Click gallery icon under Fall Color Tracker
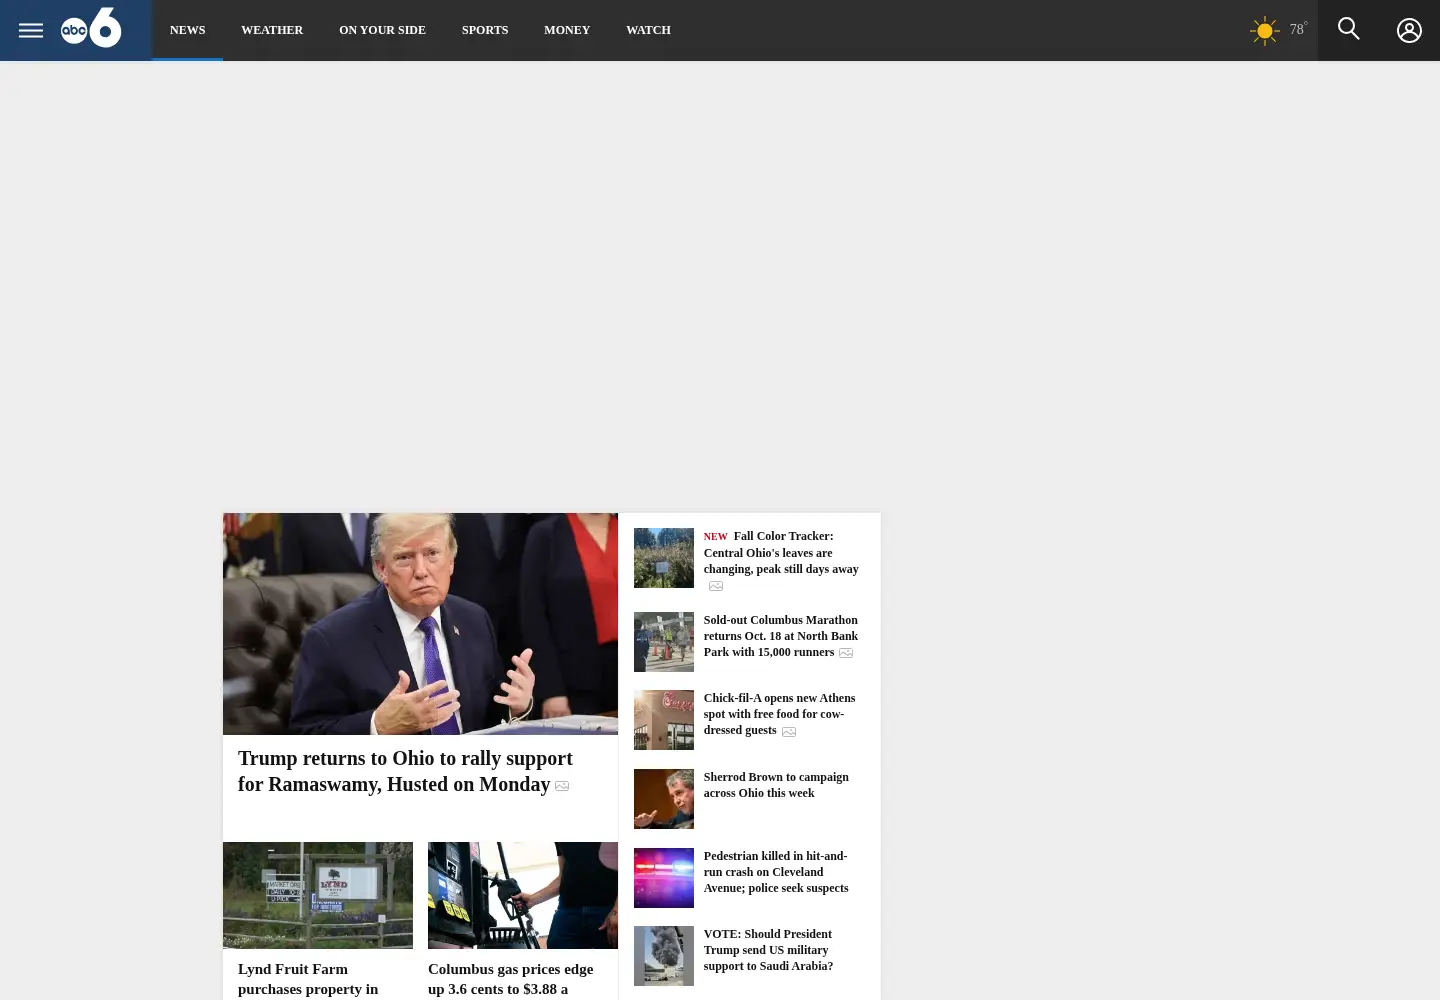This screenshot has width=1440, height=1000. click(x=716, y=586)
